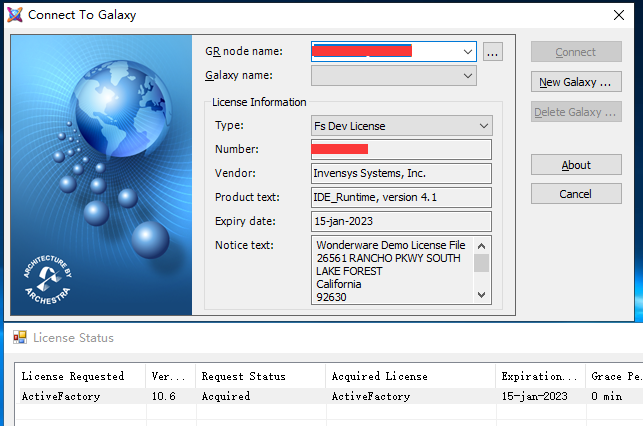Click the license Number field

click(x=401, y=149)
